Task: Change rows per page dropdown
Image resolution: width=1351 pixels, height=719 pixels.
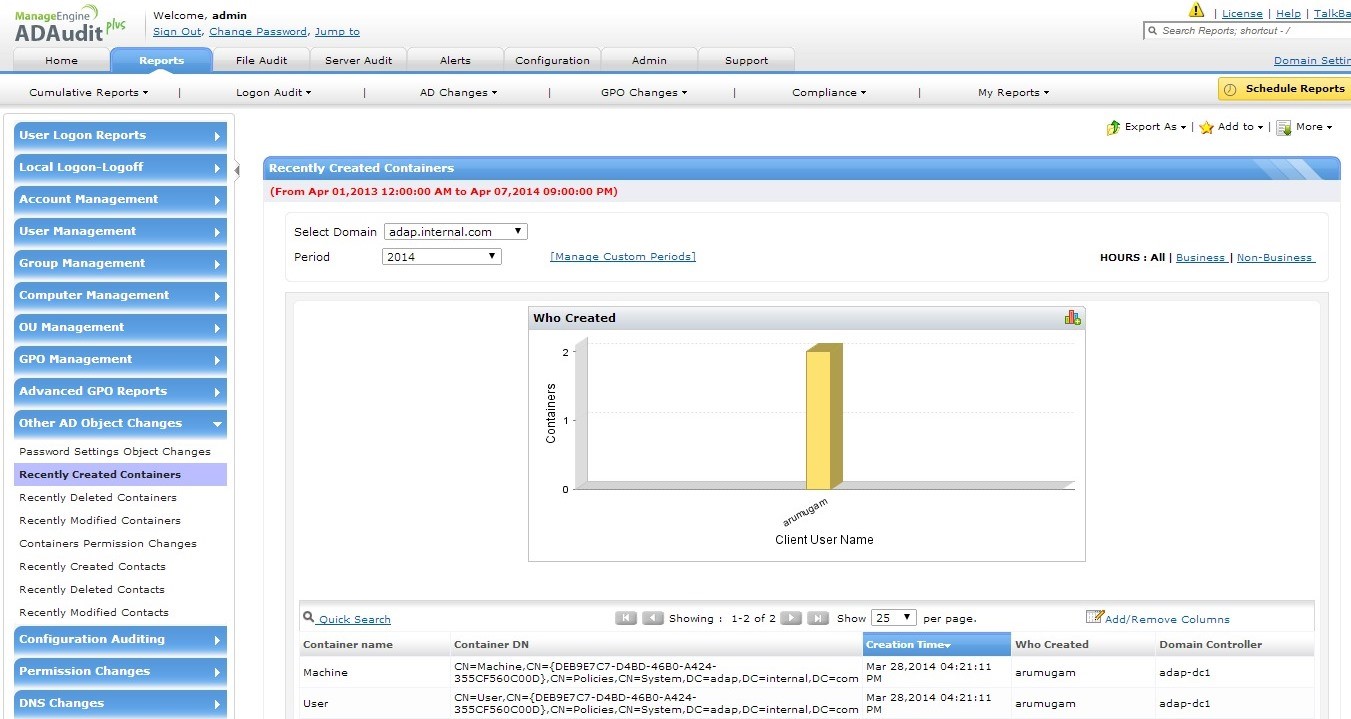Action: (893, 618)
